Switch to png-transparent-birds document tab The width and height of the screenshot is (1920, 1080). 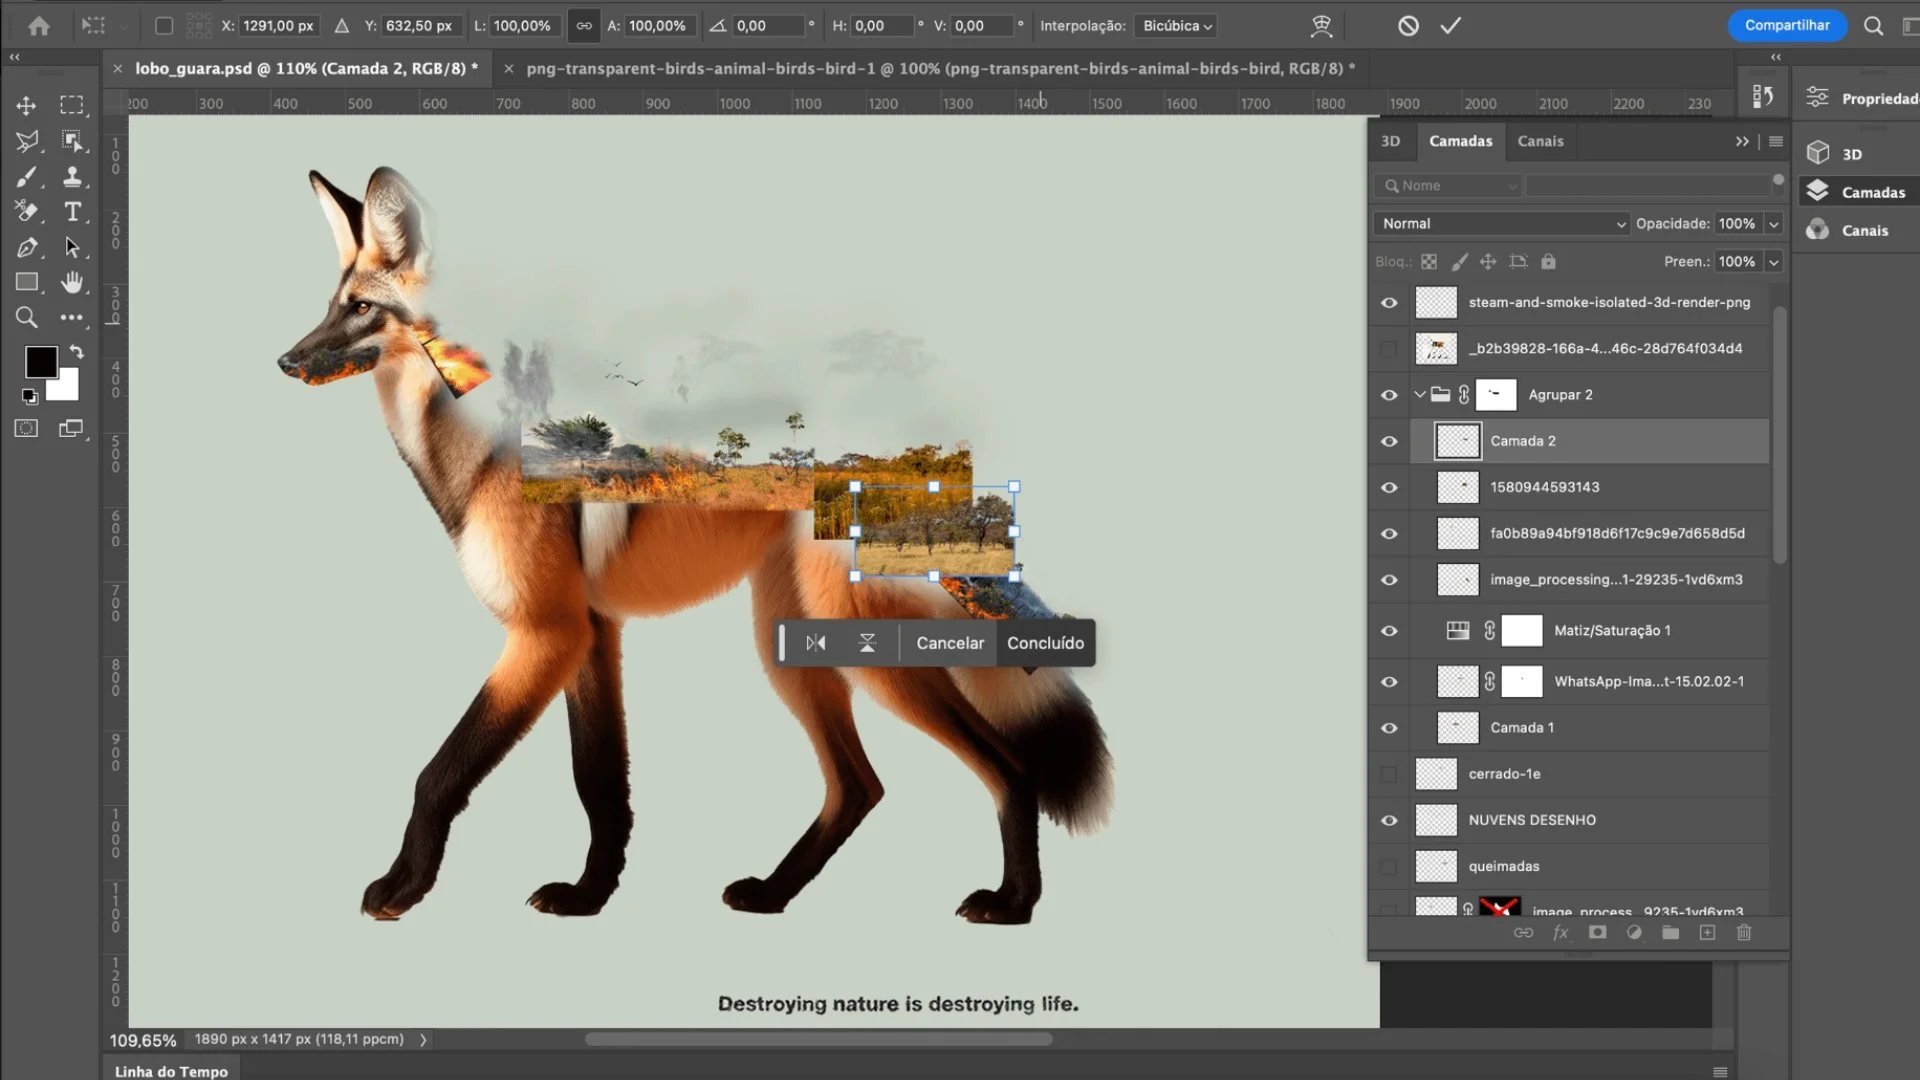[940, 68]
